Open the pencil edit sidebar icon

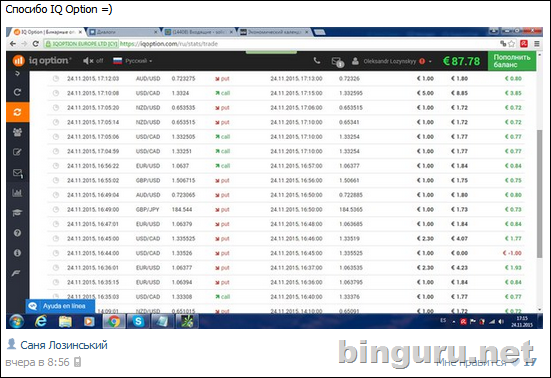pos(17,152)
